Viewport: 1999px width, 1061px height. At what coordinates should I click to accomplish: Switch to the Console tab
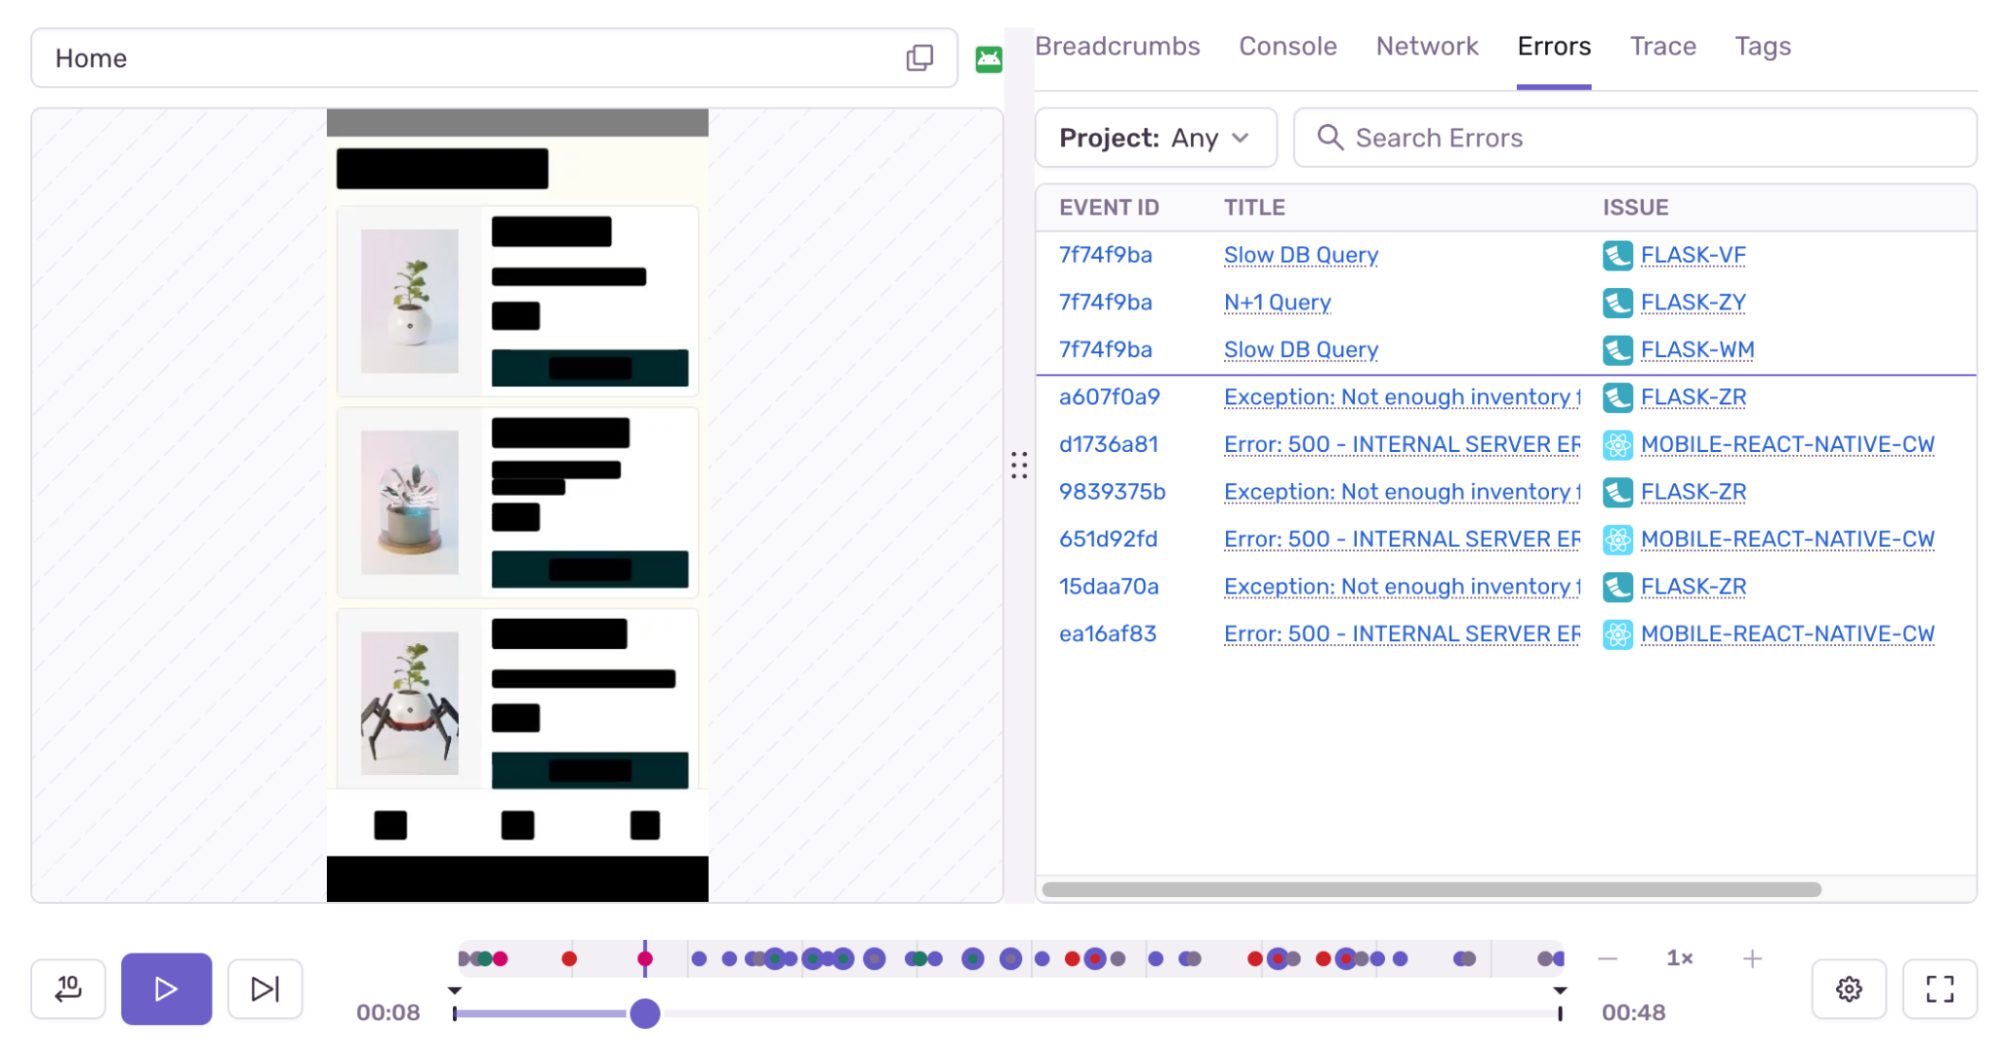1287,46
